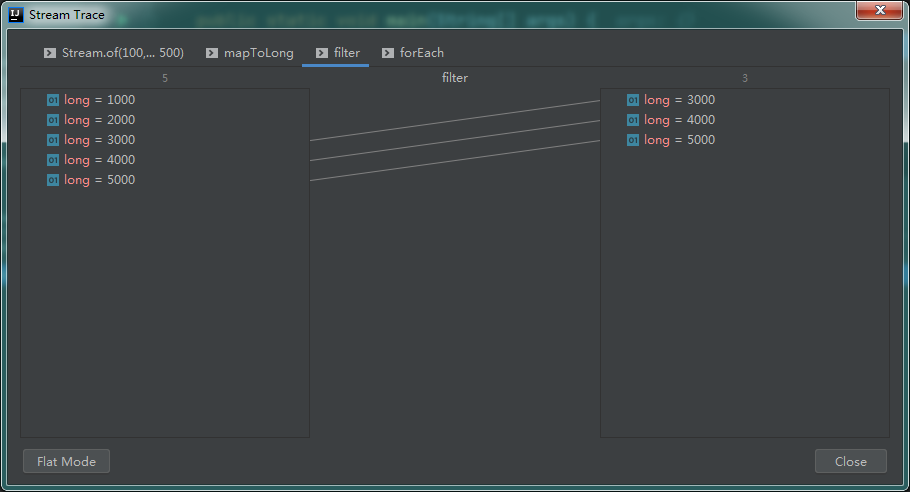The width and height of the screenshot is (910, 492).
Task: Open the Stream.of(100,... 500) tab
Action: click(x=114, y=53)
